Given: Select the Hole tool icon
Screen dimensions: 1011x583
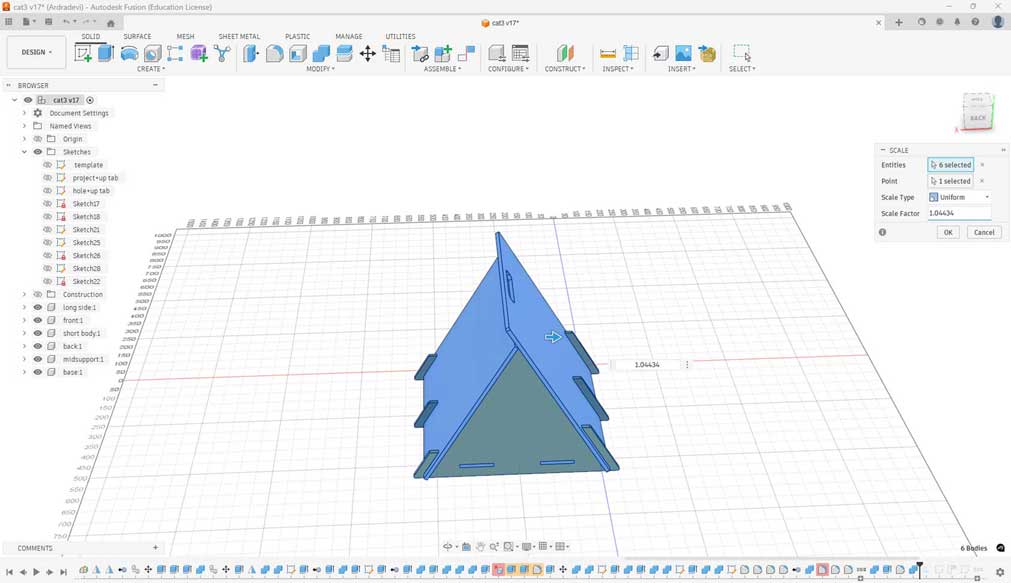Looking at the screenshot, I should coord(152,53).
